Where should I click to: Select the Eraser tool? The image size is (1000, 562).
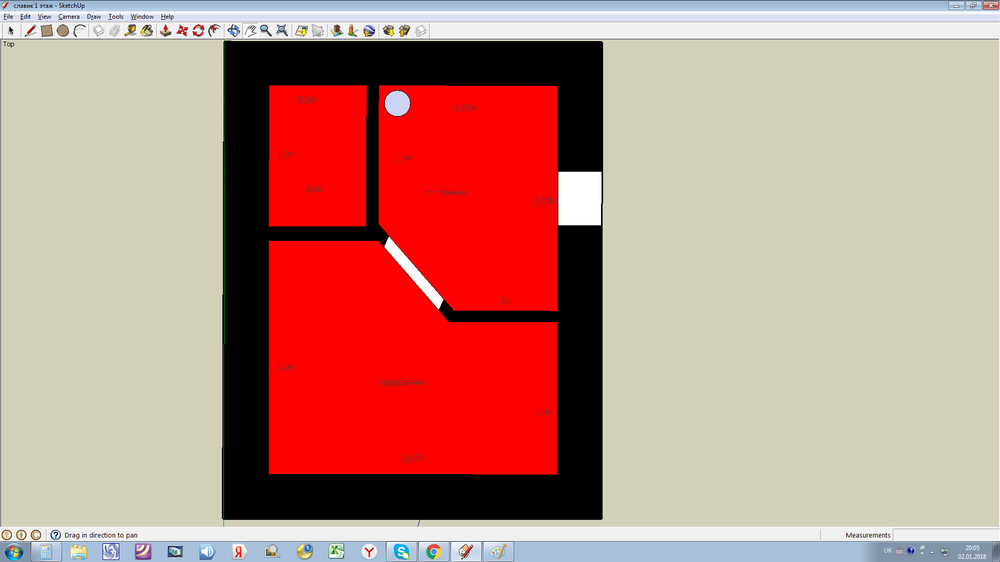(114, 31)
